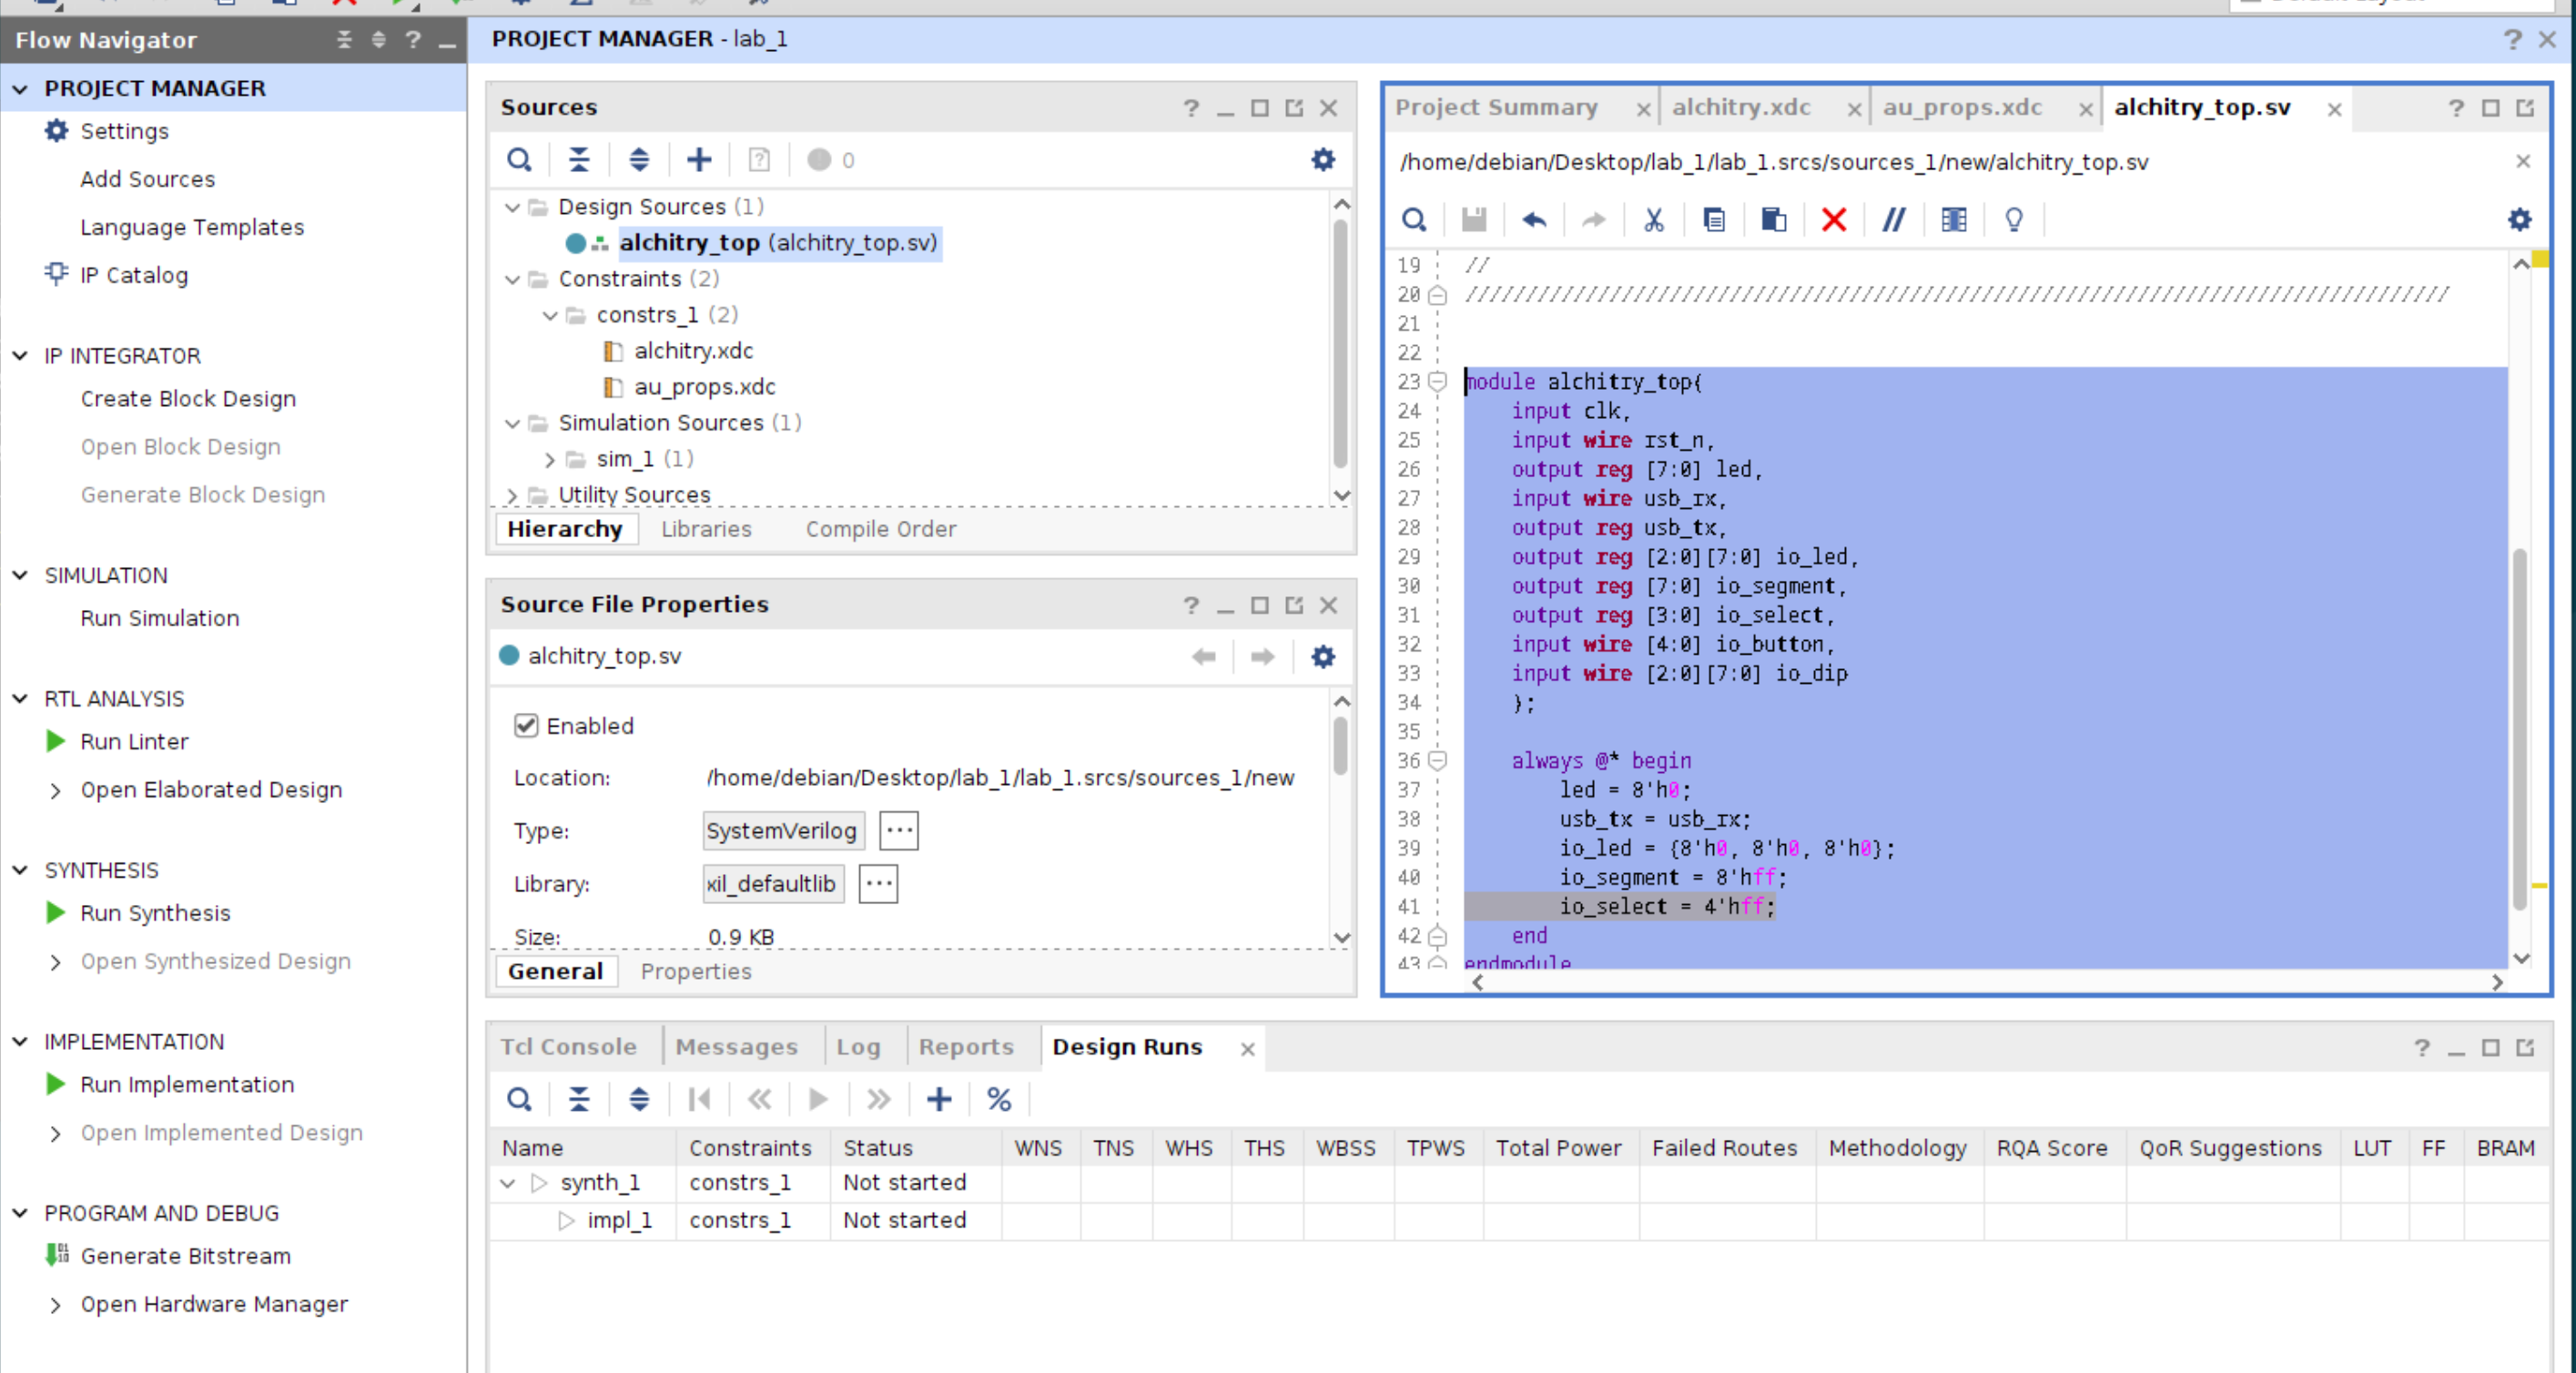Toggle line comments with the // icon
This screenshot has height=1373, width=2576.
1893,219
